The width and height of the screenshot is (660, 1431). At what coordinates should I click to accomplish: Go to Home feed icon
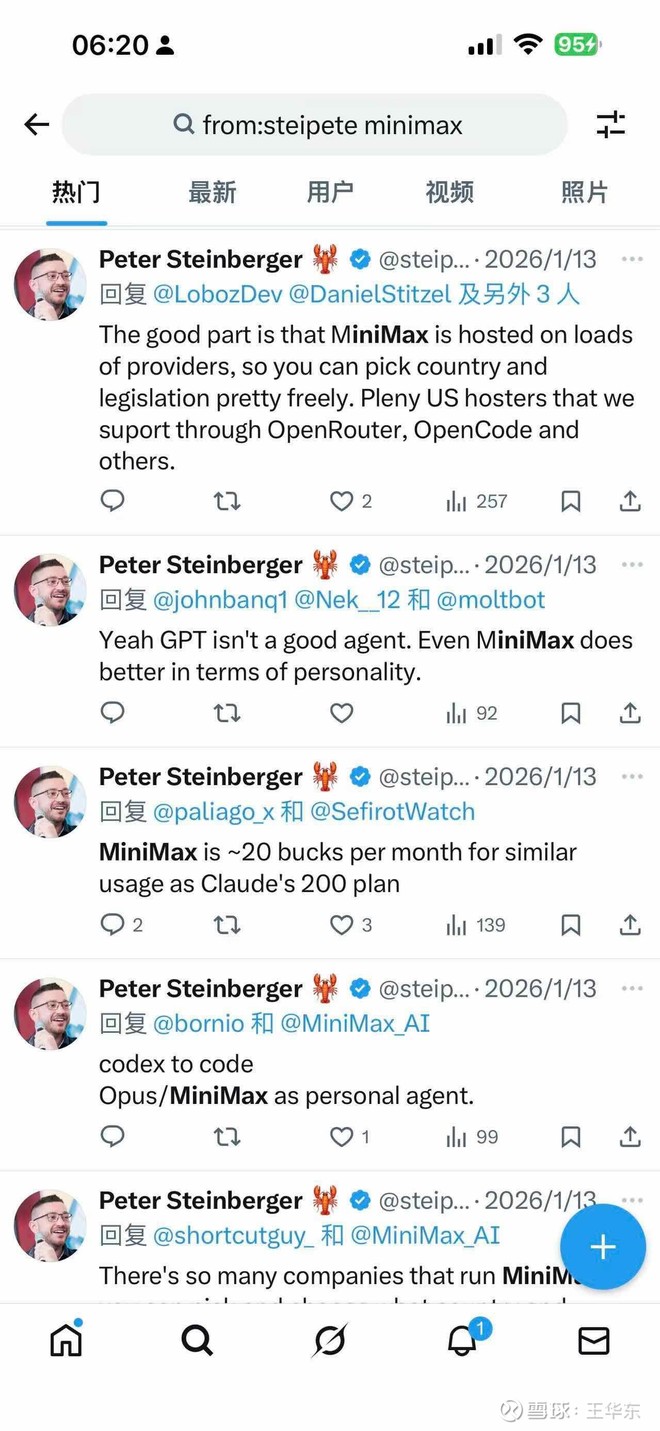66,1340
